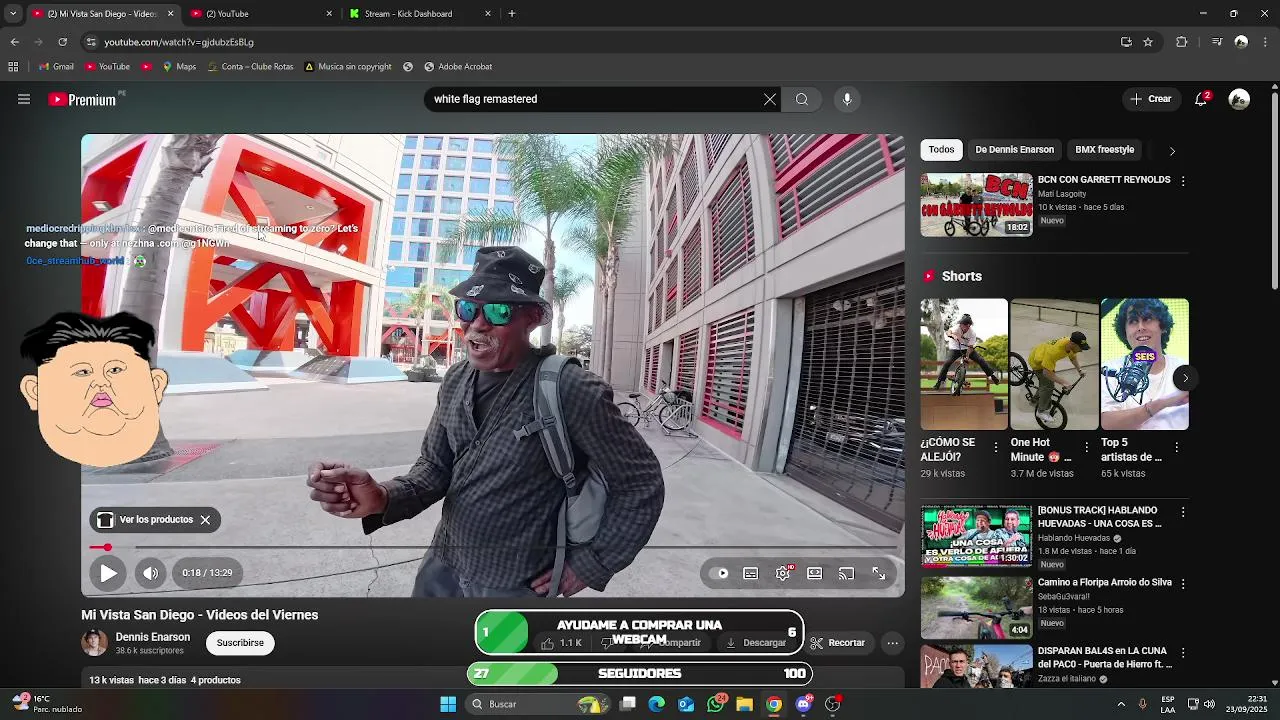Open 'Musica sin copyright' bookmark

(x=347, y=67)
